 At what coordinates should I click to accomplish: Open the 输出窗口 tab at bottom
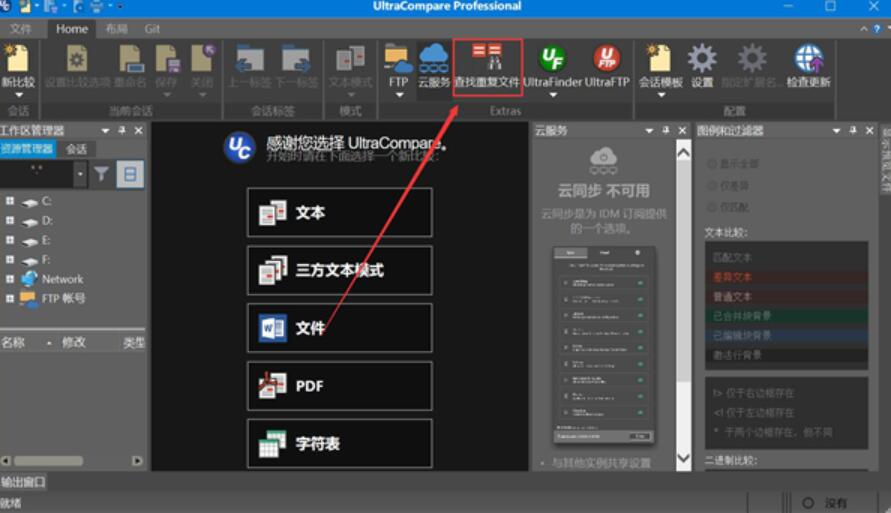pos(23,482)
